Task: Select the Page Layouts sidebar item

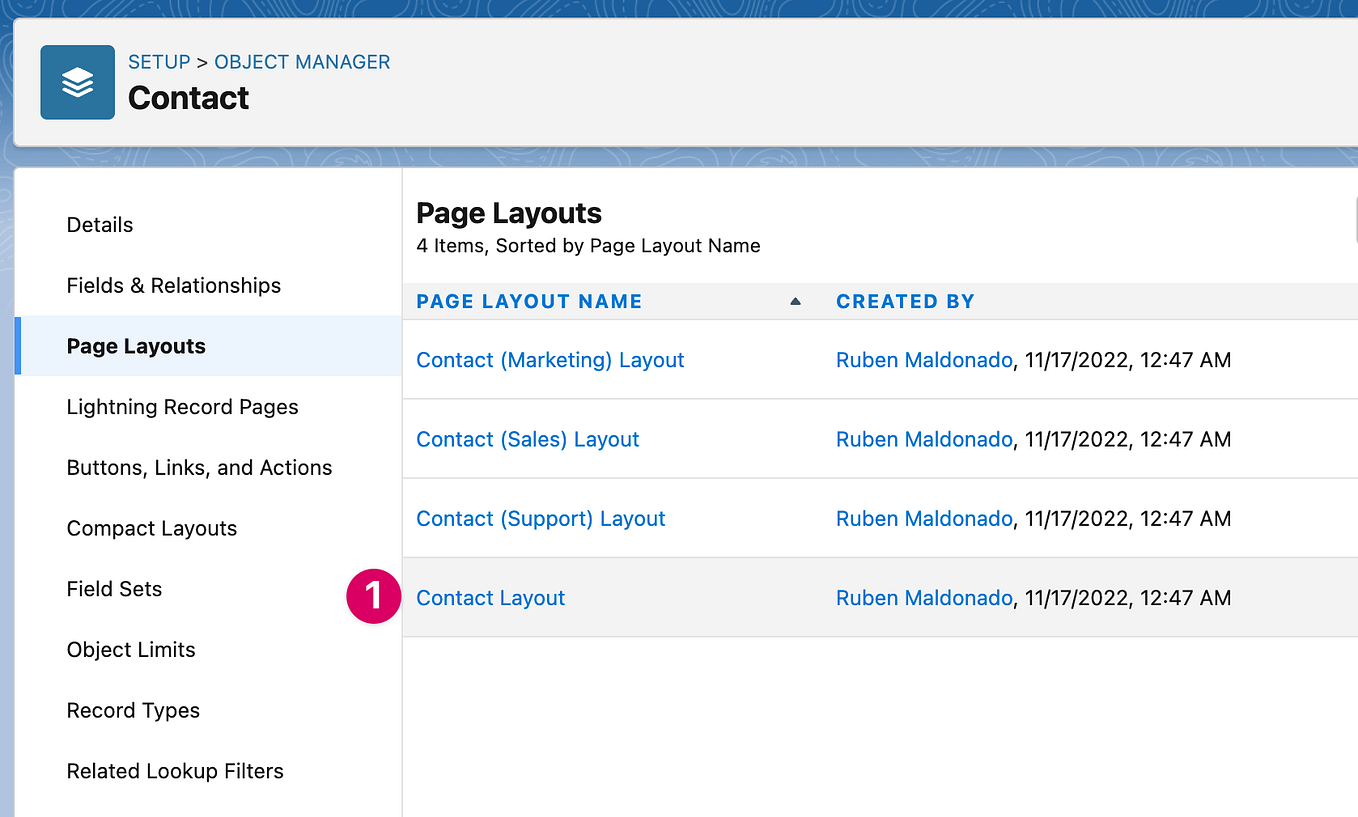Action: pyautogui.click(x=135, y=346)
